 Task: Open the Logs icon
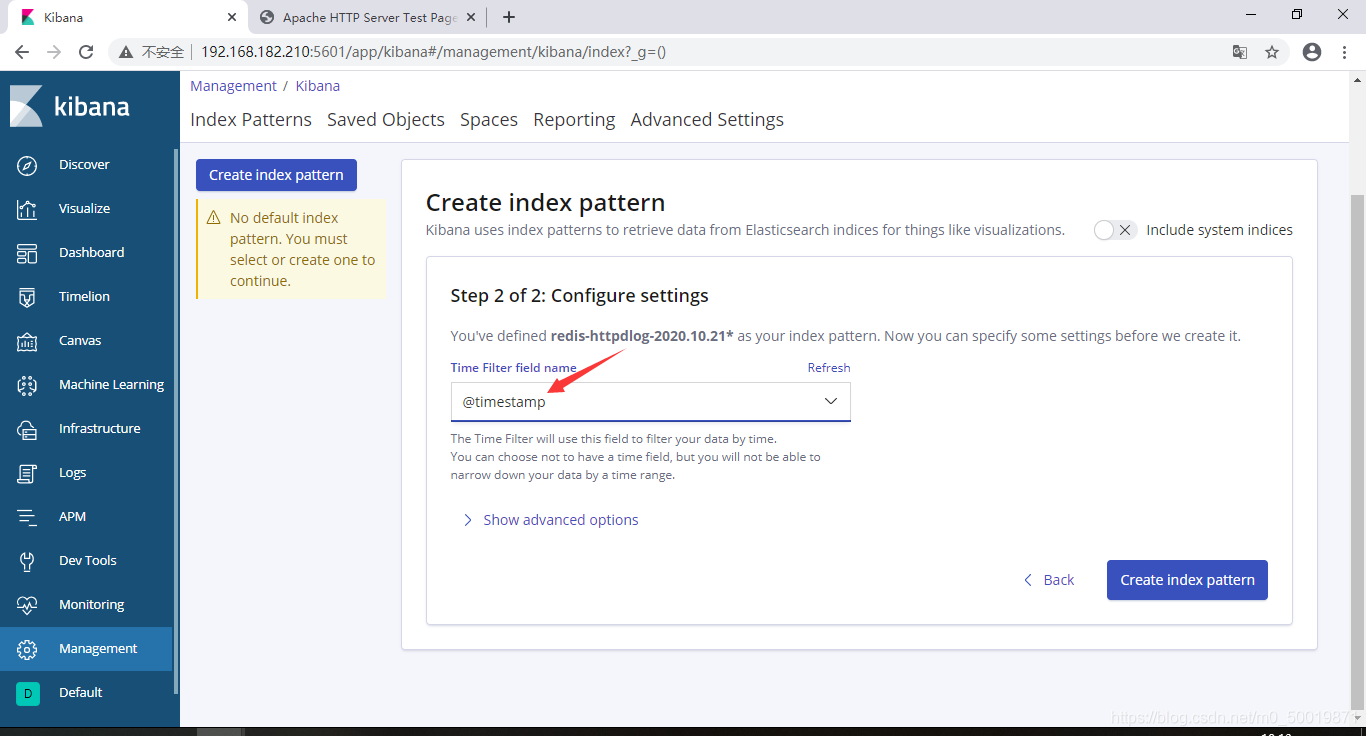27,473
